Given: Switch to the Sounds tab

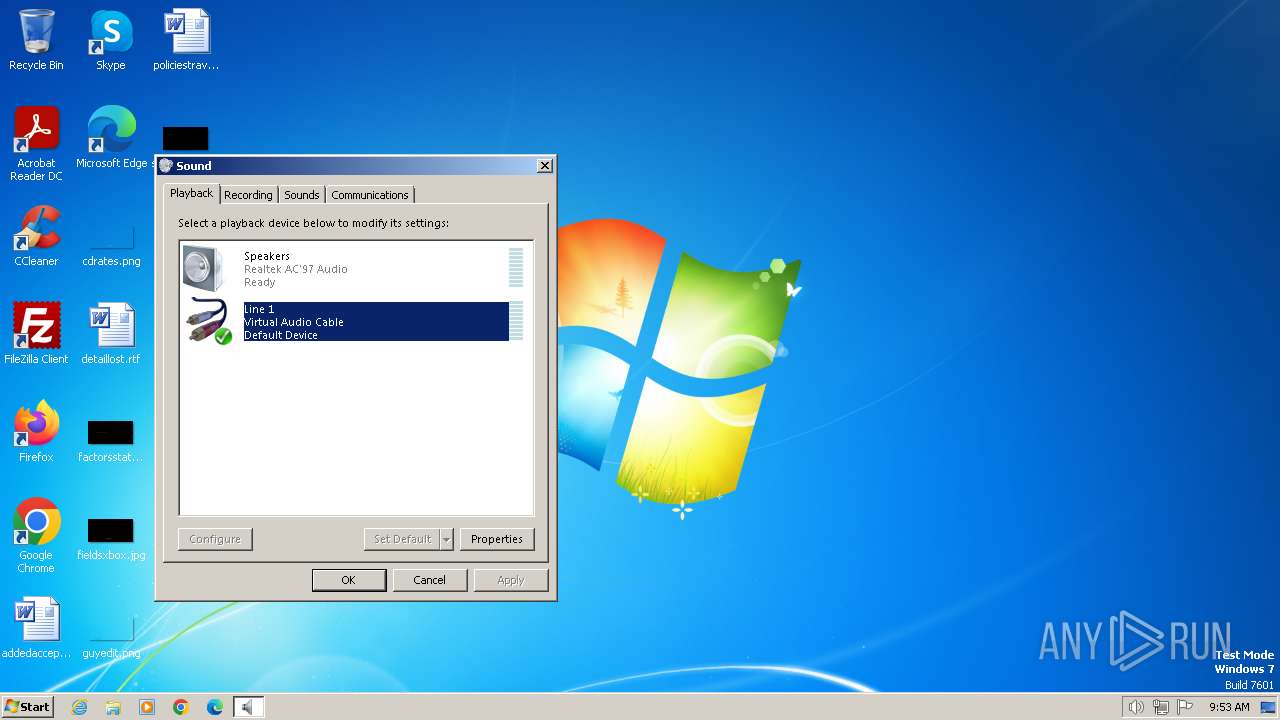Looking at the screenshot, I should coord(301,195).
